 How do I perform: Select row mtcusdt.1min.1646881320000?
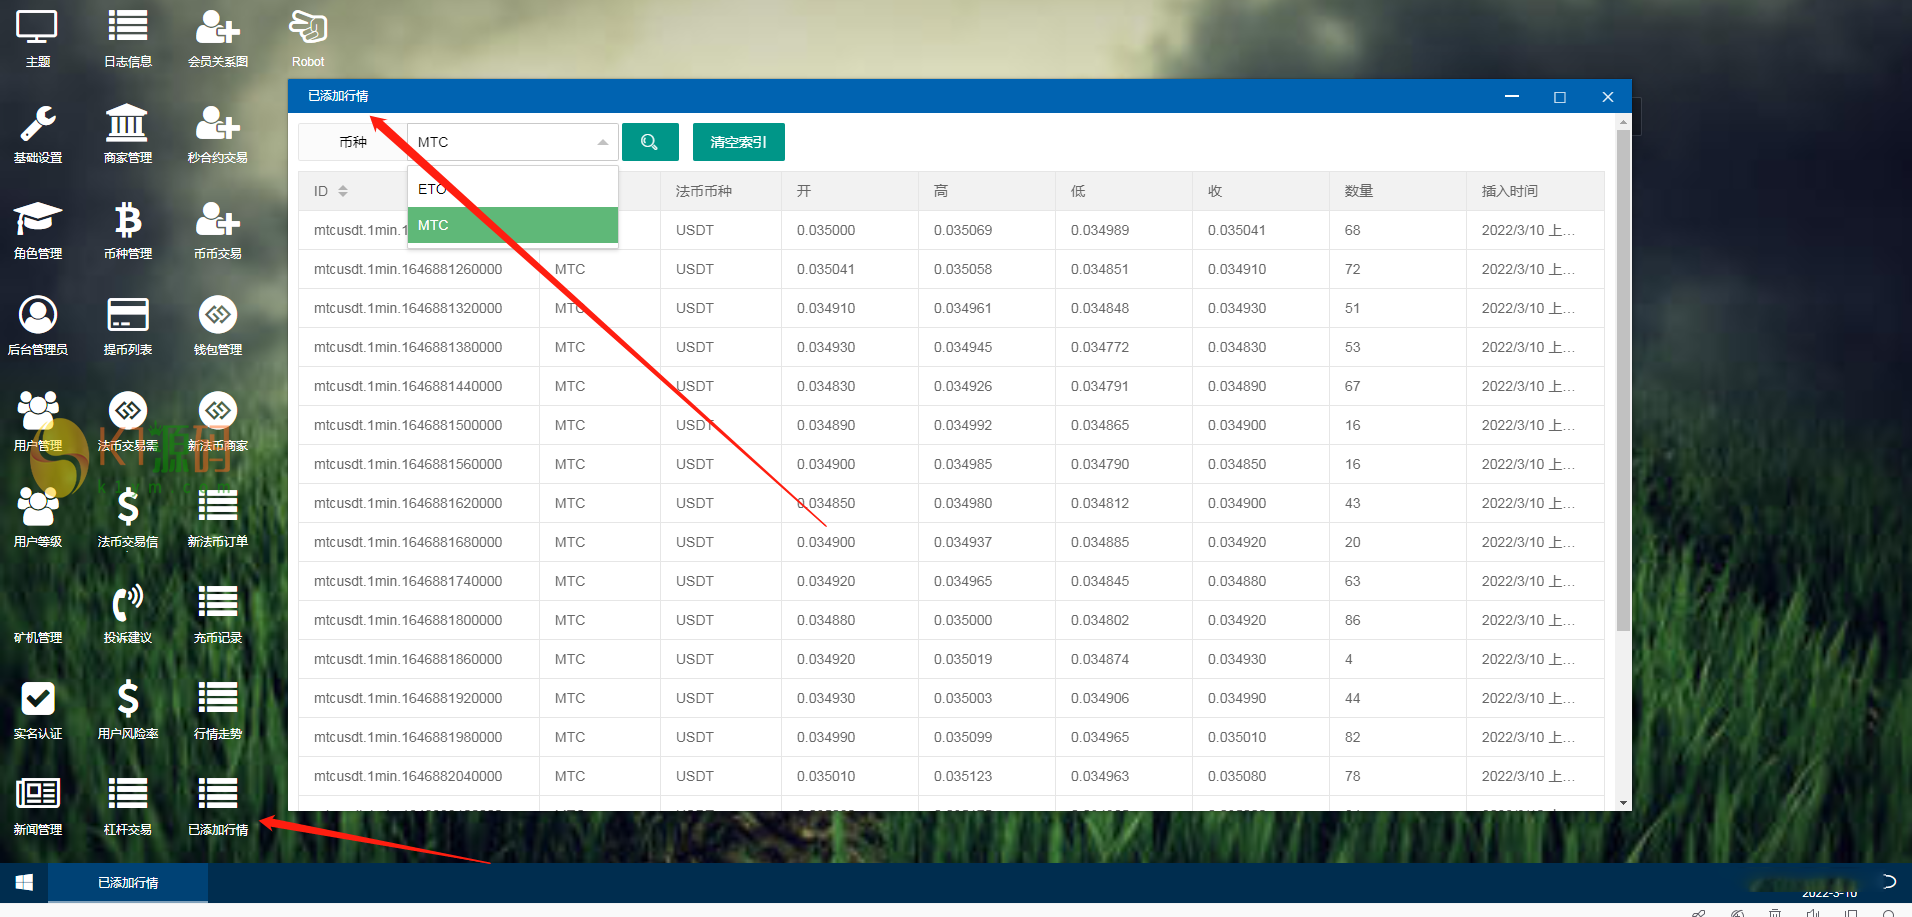coord(408,308)
